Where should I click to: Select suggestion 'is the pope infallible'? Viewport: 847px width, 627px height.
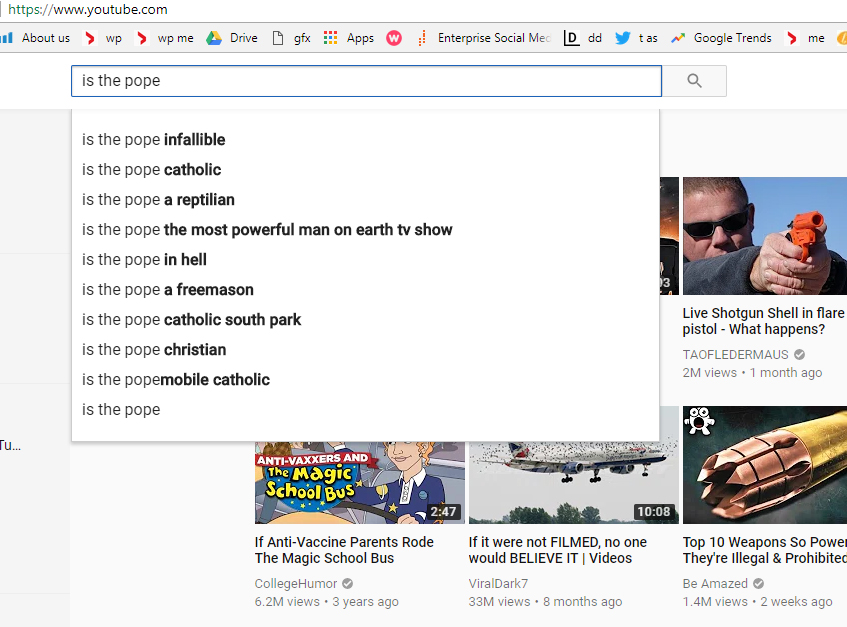coord(154,140)
